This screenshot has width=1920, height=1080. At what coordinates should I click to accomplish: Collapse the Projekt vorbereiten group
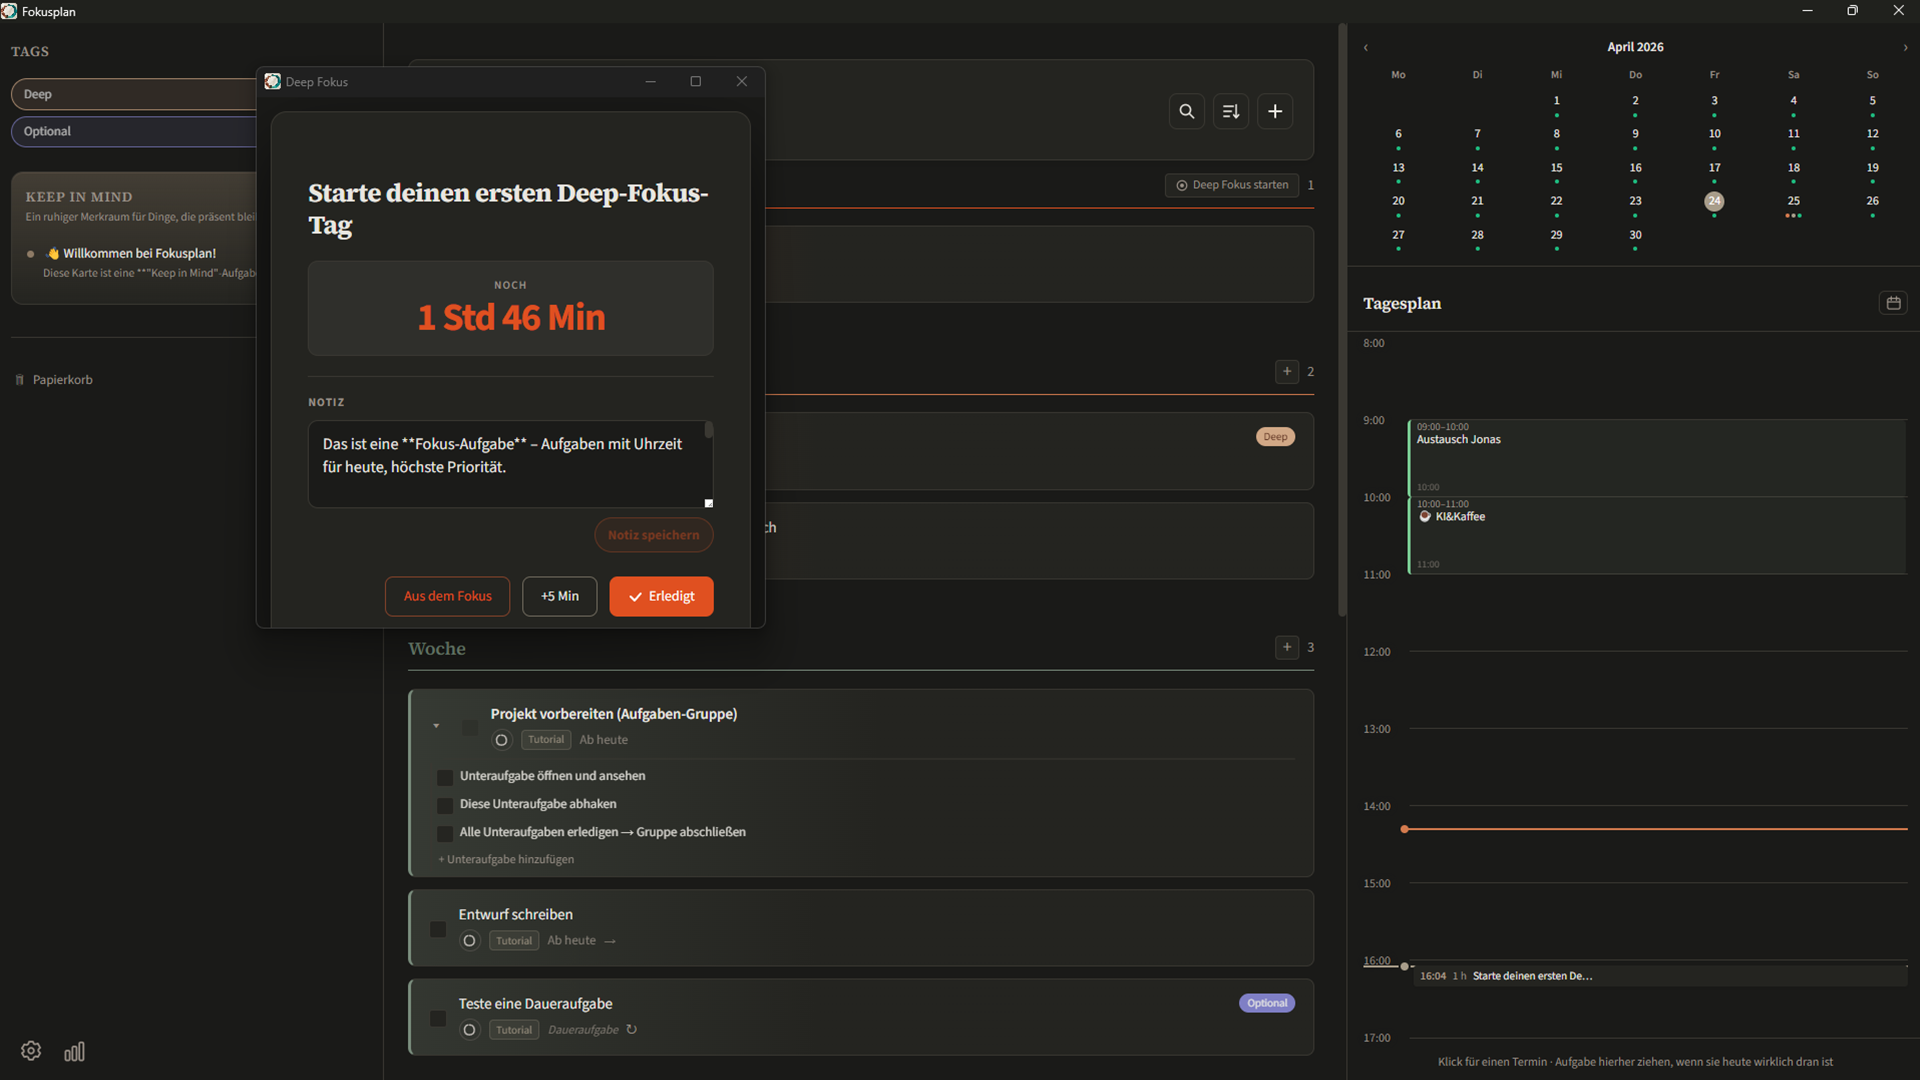click(x=436, y=726)
